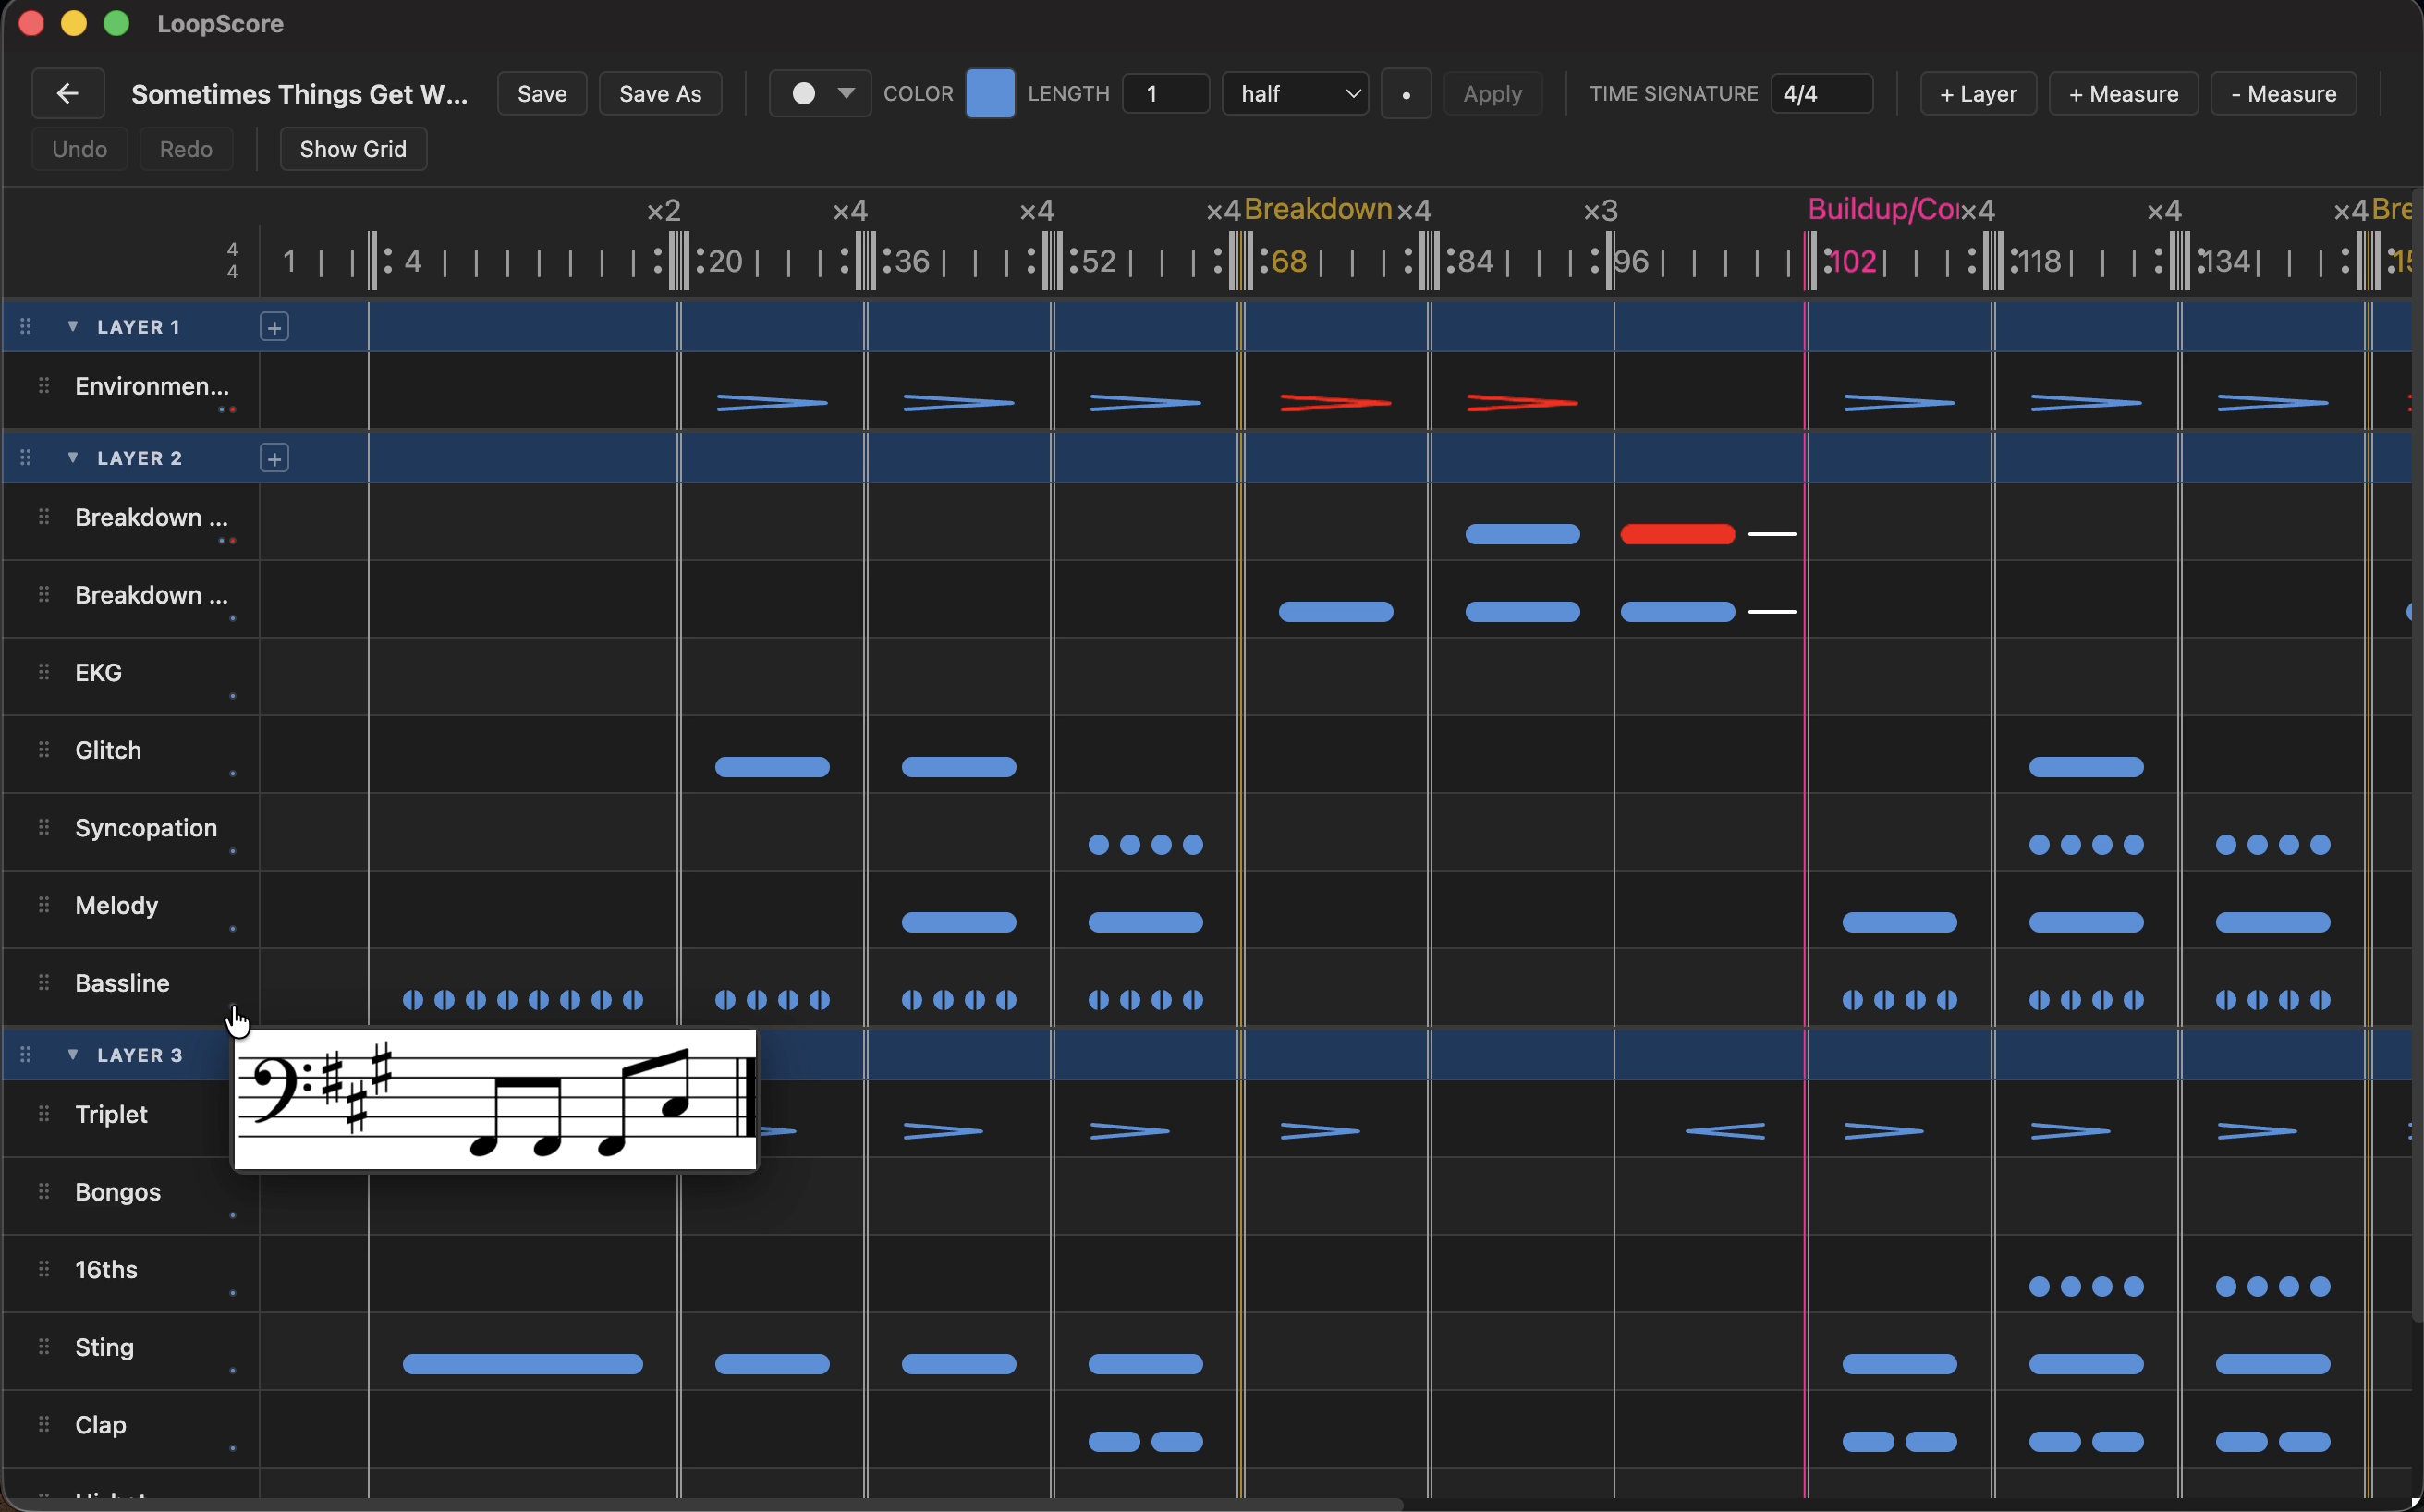The height and width of the screenshot is (1512, 2424).
Task: Click the - Measure button
Action: (2283, 94)
